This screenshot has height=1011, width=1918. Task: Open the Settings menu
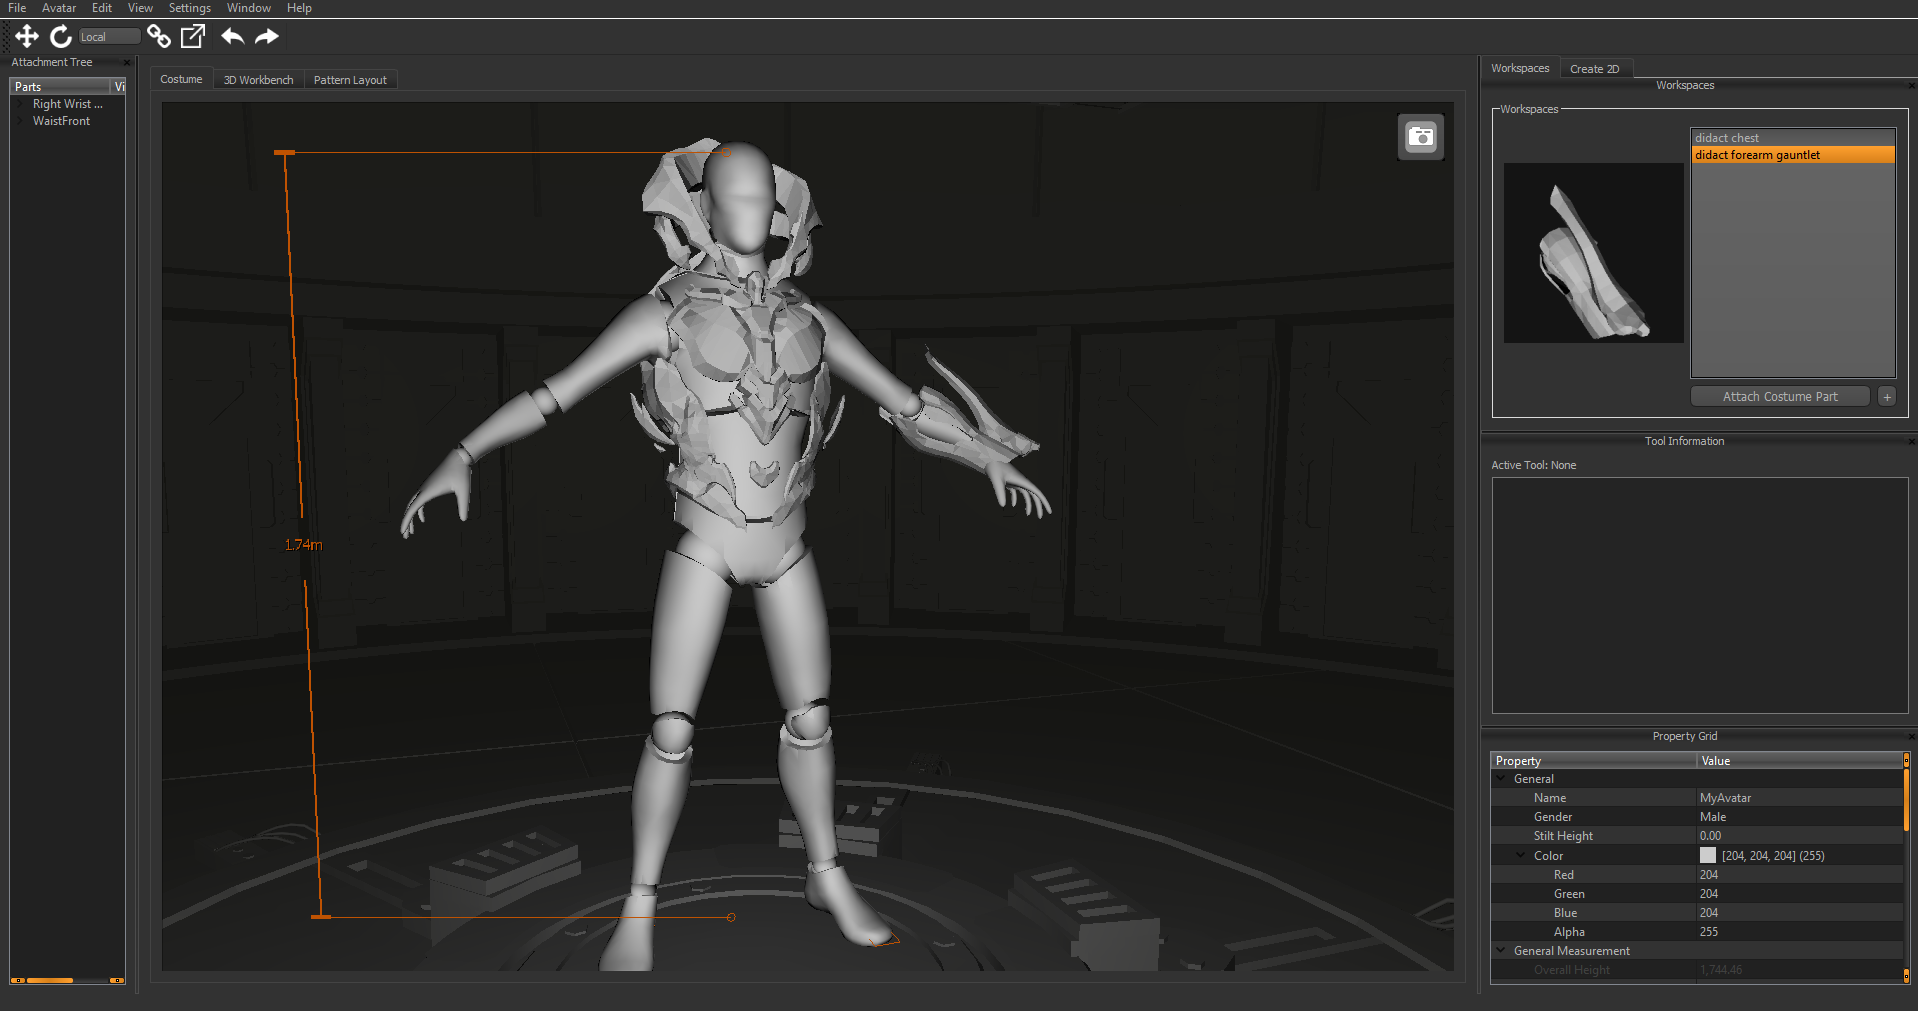point(190,8)
